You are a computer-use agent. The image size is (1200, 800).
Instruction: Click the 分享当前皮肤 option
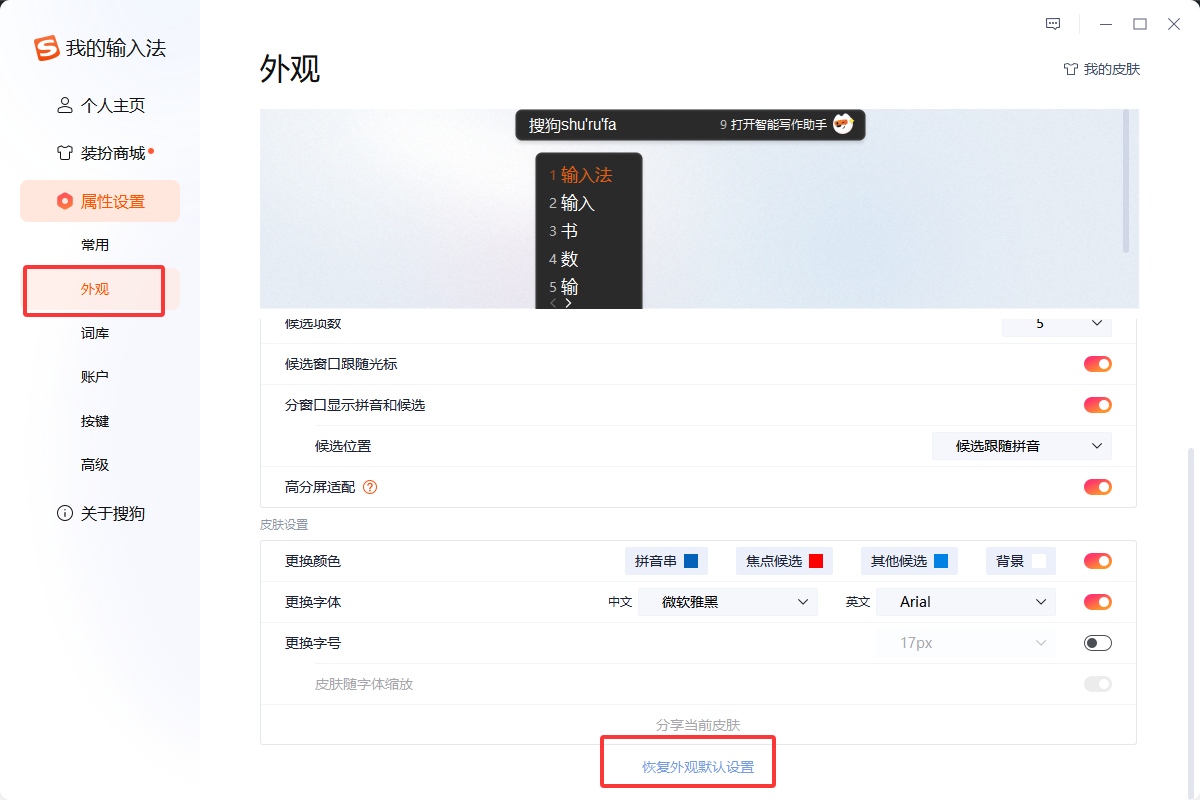pyautogui.click(x=697, y=722)
